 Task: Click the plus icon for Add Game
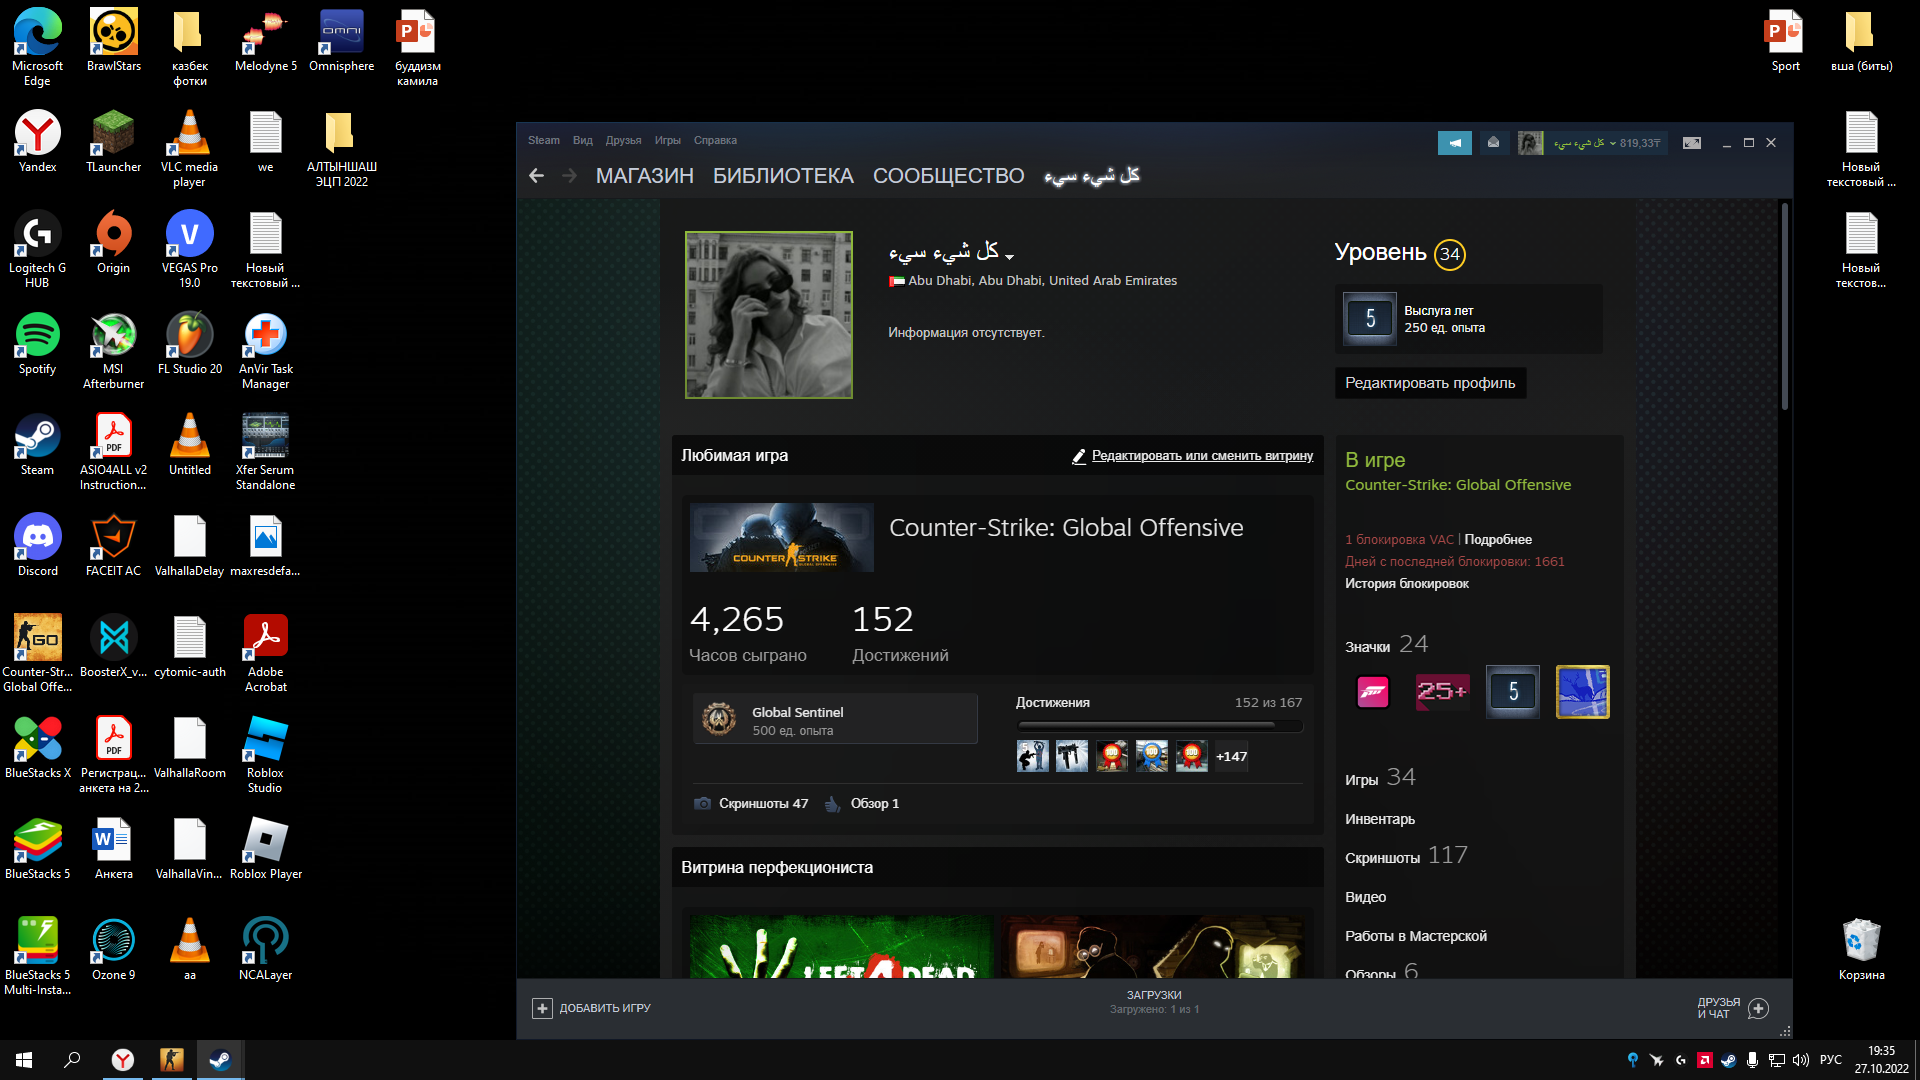(542, 1008)
